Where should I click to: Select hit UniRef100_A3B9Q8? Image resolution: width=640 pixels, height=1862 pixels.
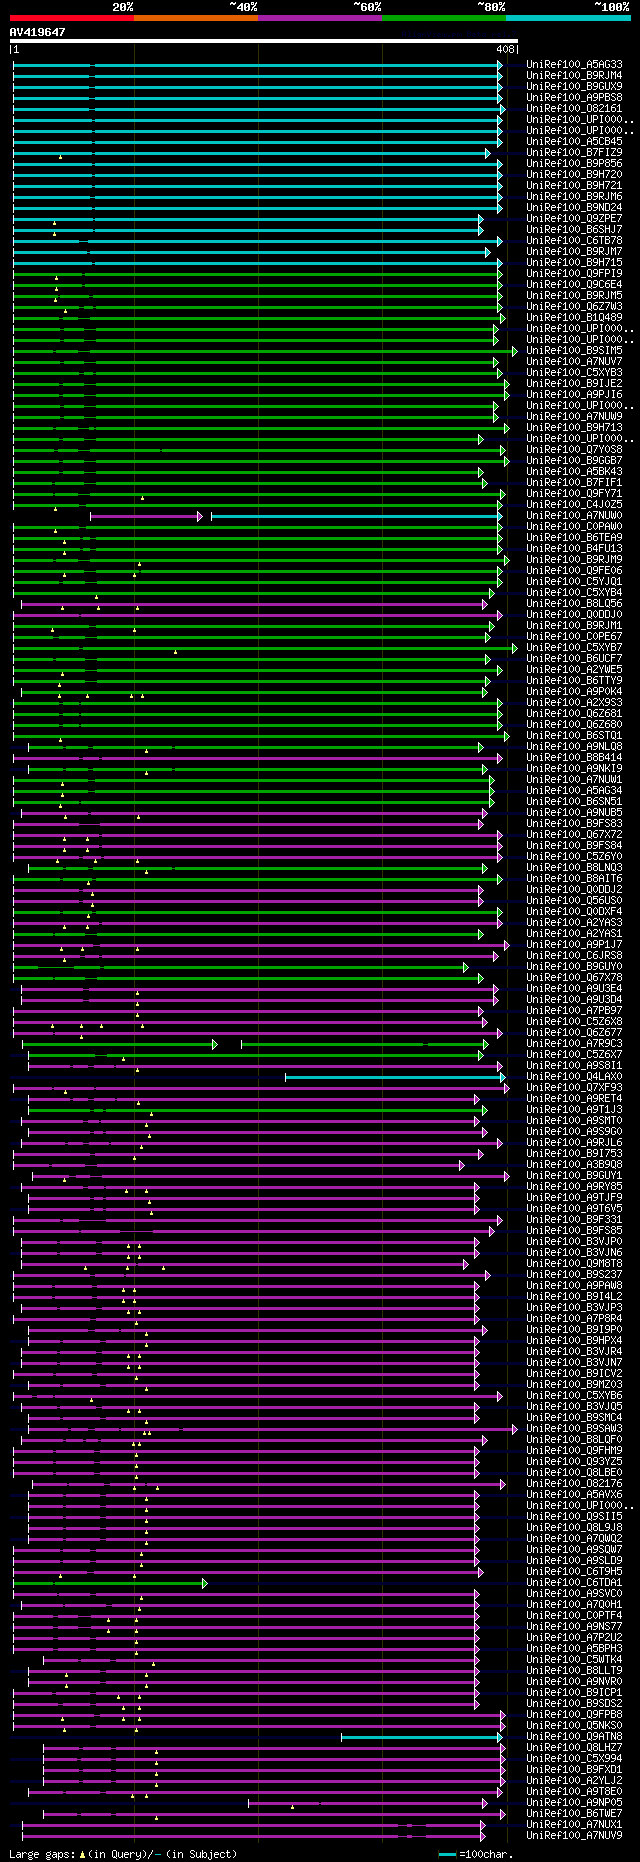click(574, 1165)
